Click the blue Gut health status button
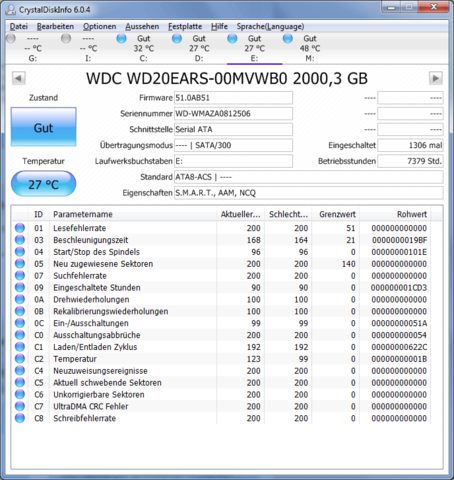 44,127
